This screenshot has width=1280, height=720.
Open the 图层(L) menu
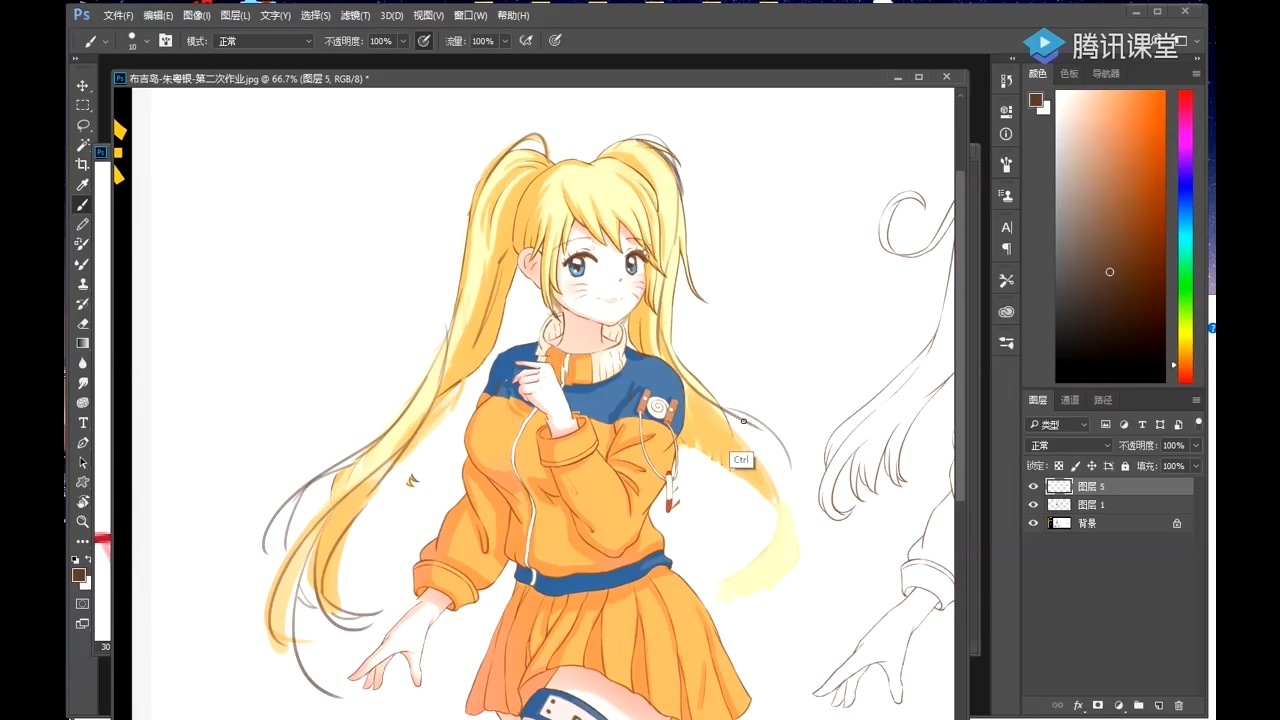coord(235,16)
